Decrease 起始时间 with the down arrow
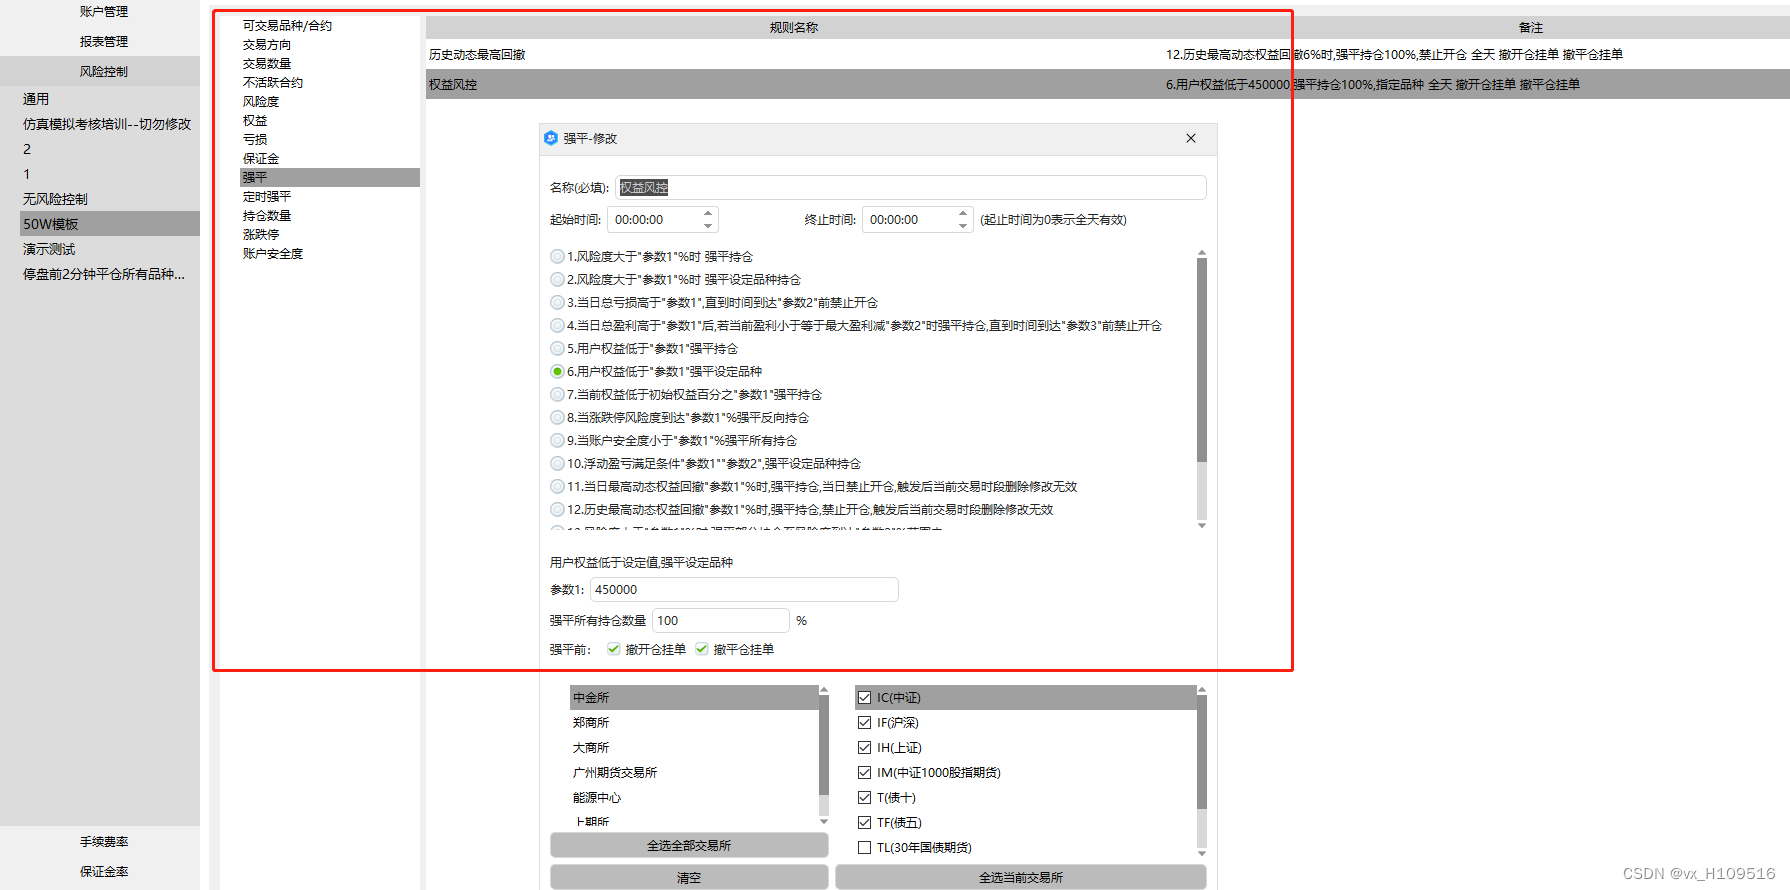The image size is (1790, 890). click(708, 226)
